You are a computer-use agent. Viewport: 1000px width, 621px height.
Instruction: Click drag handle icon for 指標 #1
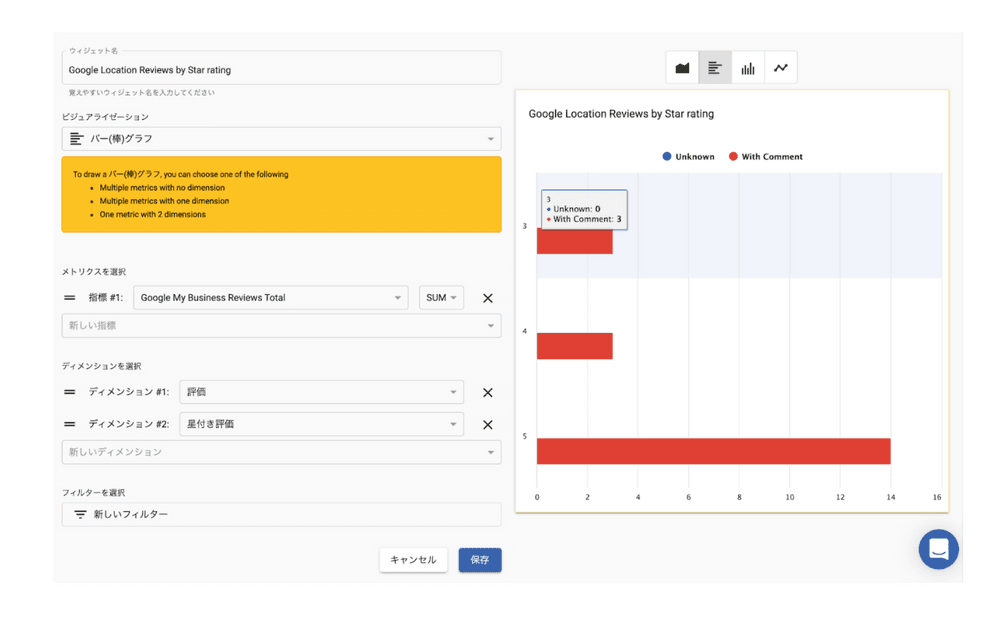70,298
